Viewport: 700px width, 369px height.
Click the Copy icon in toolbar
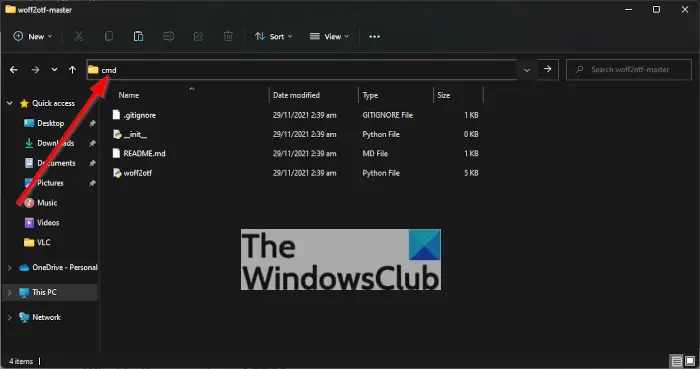pyautogui.click(x=108, y=37)
